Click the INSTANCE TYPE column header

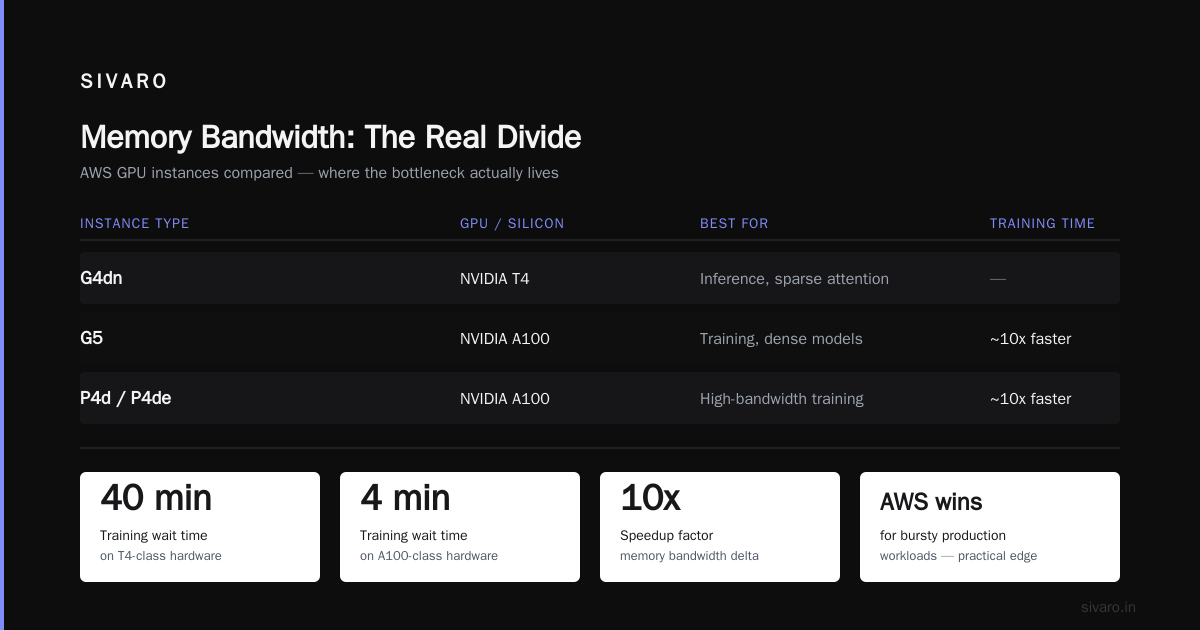[134, 223]
